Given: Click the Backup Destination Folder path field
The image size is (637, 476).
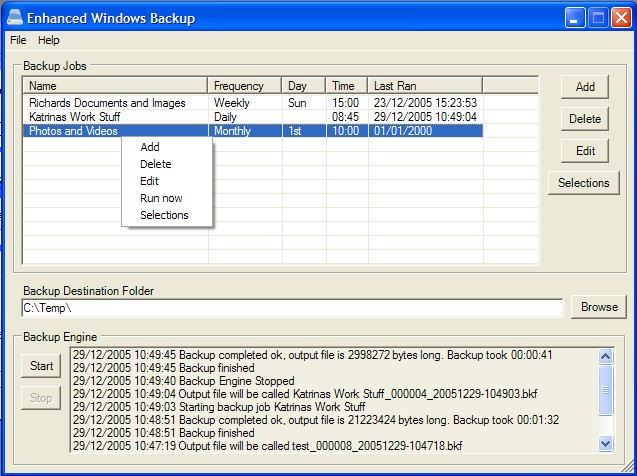Looking at the screenshot, I should [292, 308].
